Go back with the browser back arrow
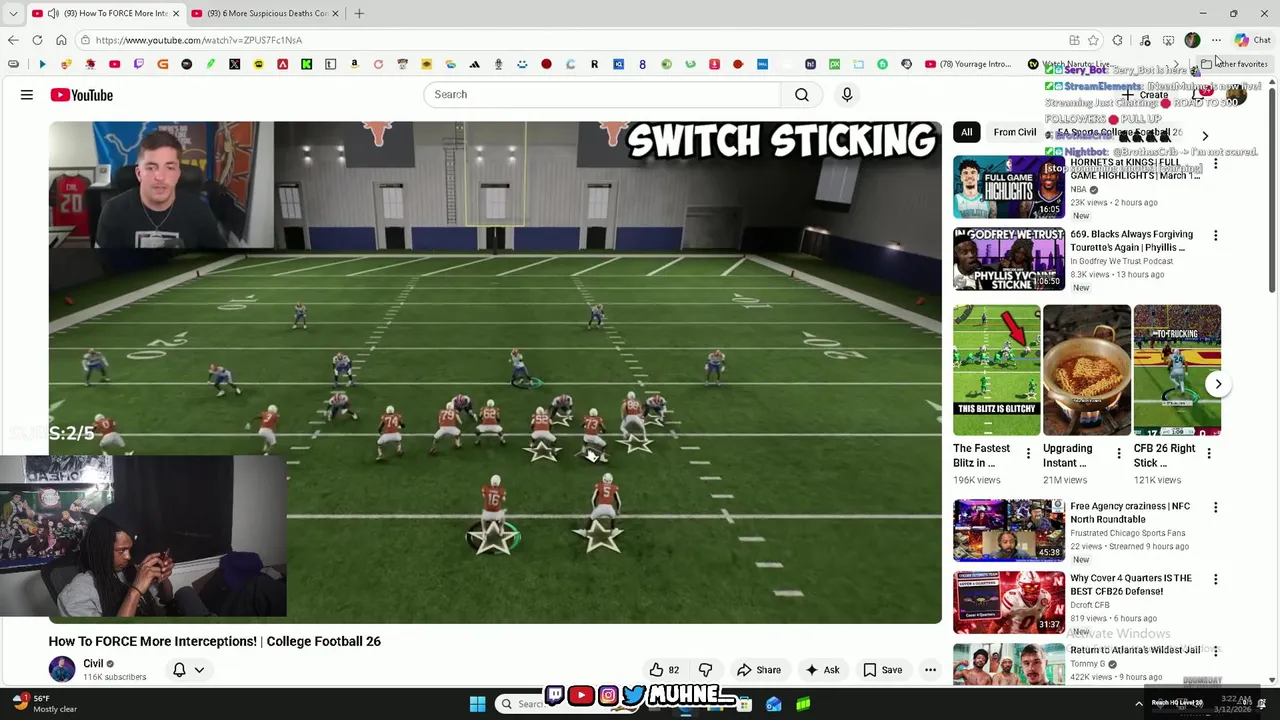Screen dimensions: 1280x720 pos(13,40)
